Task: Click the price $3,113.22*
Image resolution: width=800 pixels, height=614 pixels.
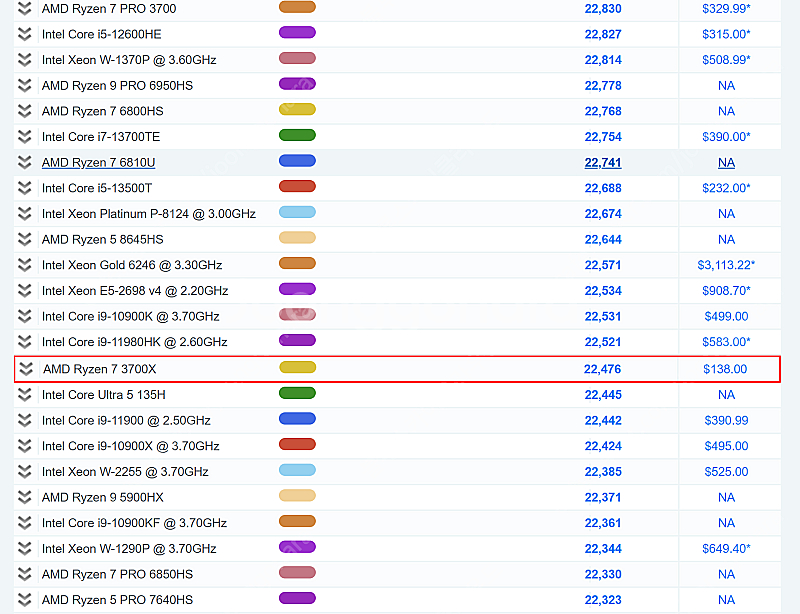Action: click(x=726, y=265)
